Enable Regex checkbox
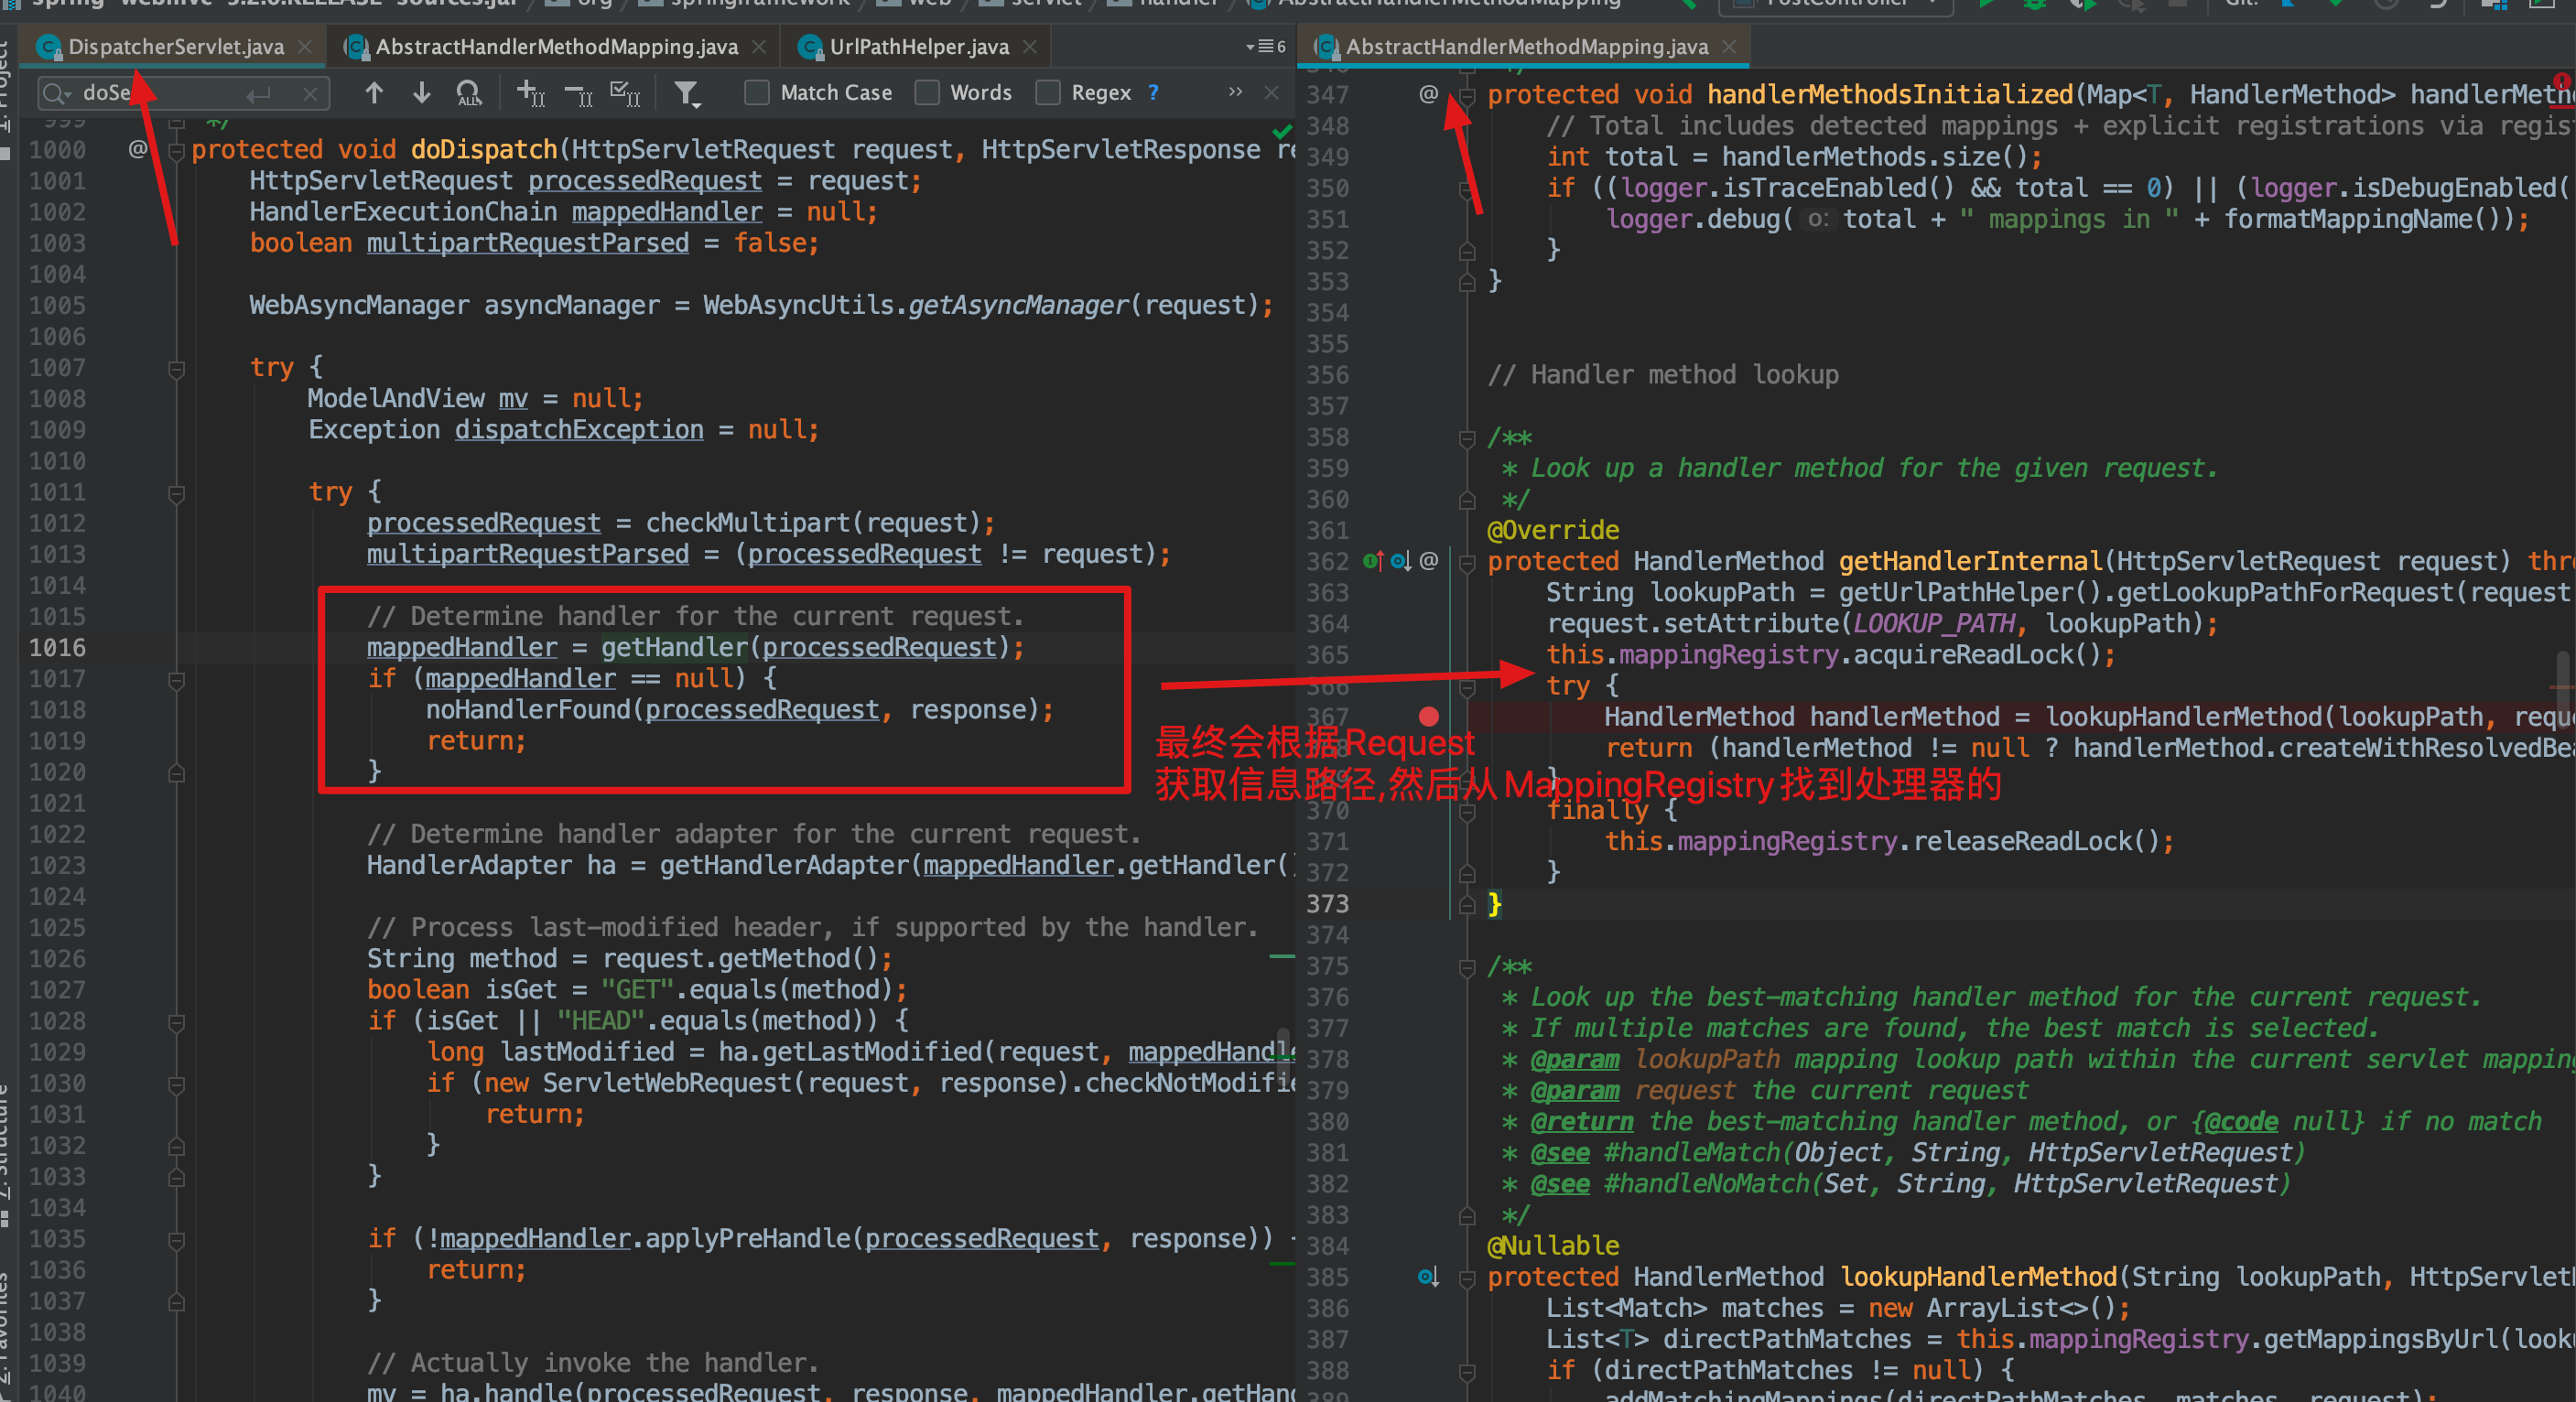2576x1402 pixels. click(1047, 93)
